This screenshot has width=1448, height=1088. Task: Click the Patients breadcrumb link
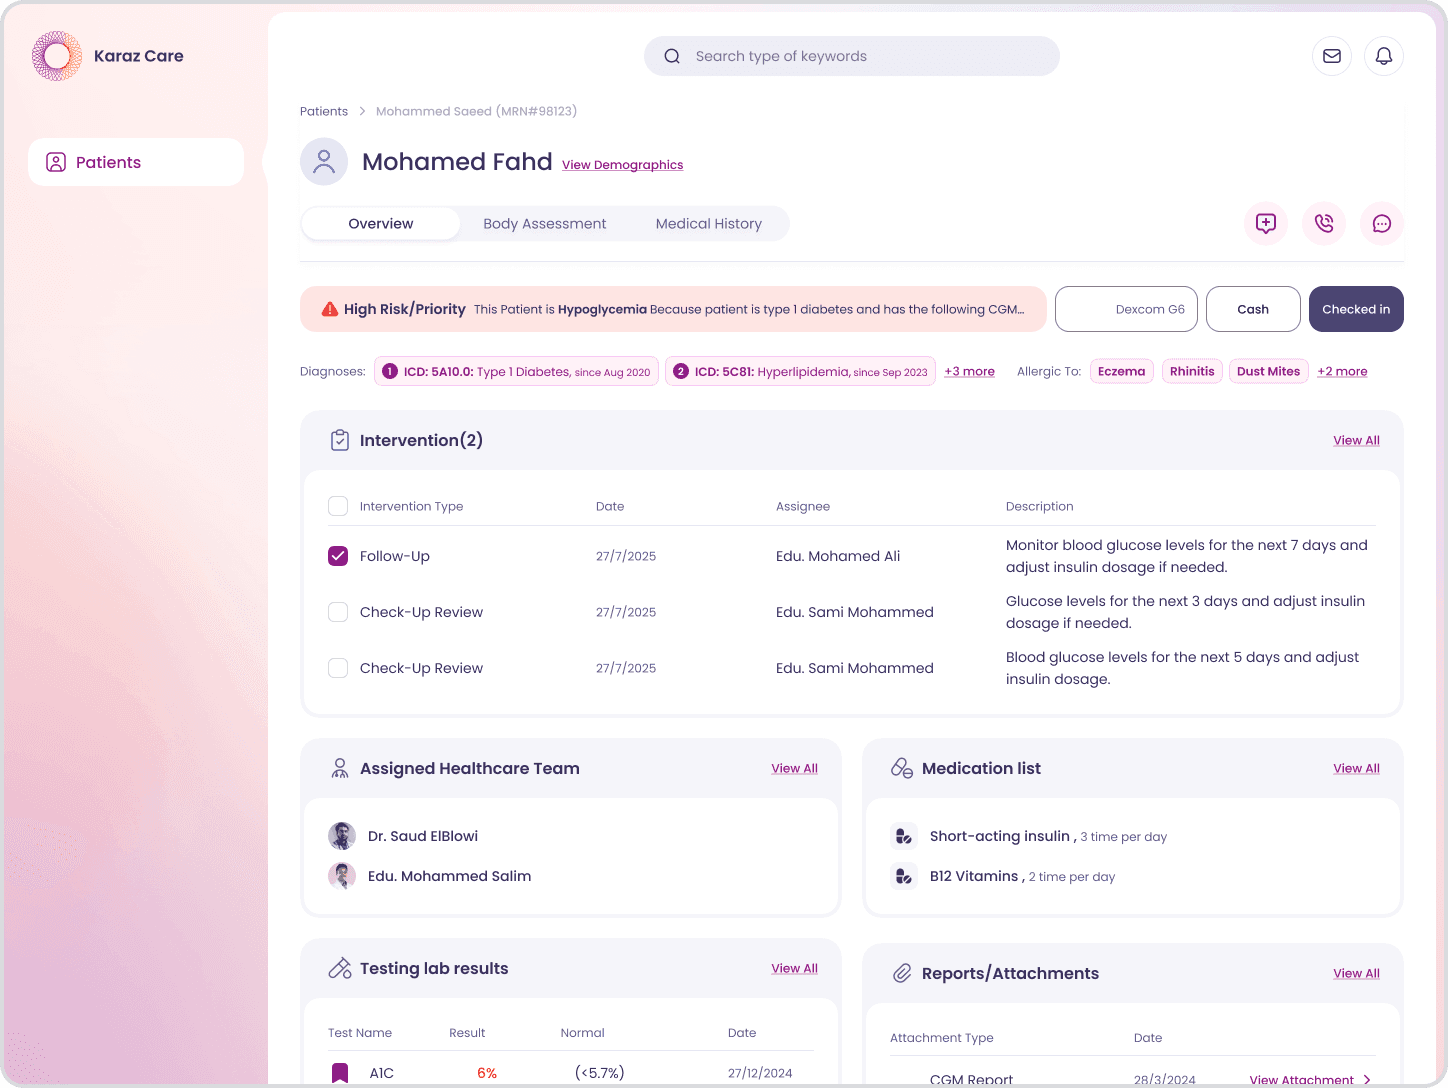(324, 111)
